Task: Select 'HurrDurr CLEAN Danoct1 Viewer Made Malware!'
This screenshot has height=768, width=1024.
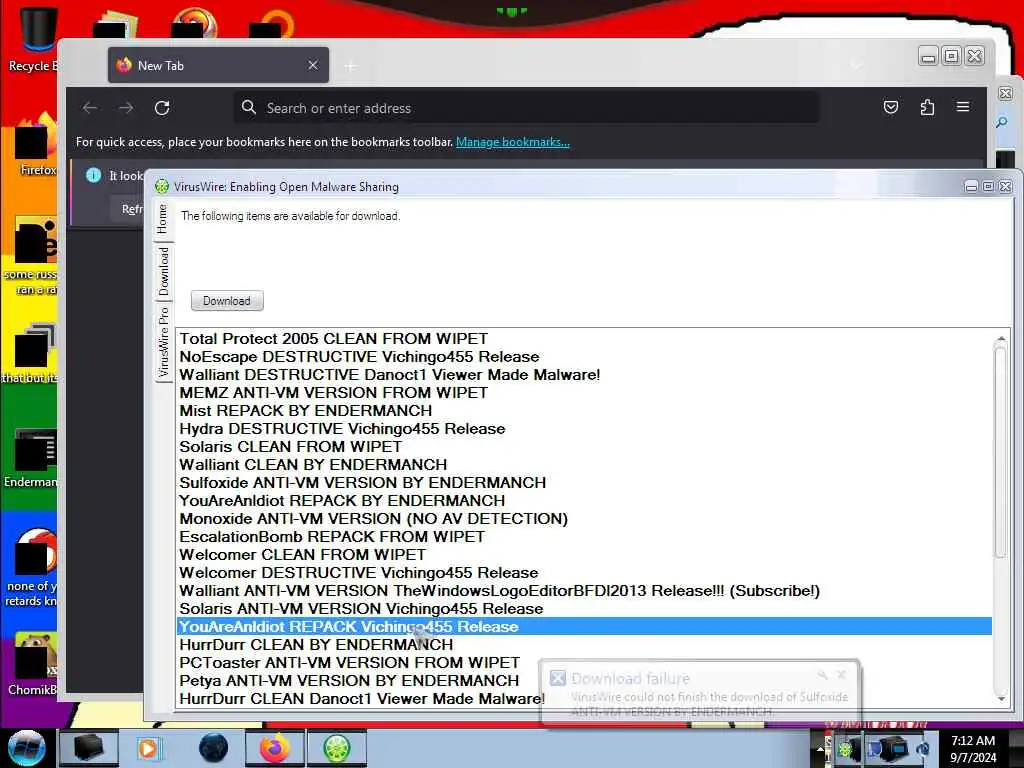Action: point(584,699)
